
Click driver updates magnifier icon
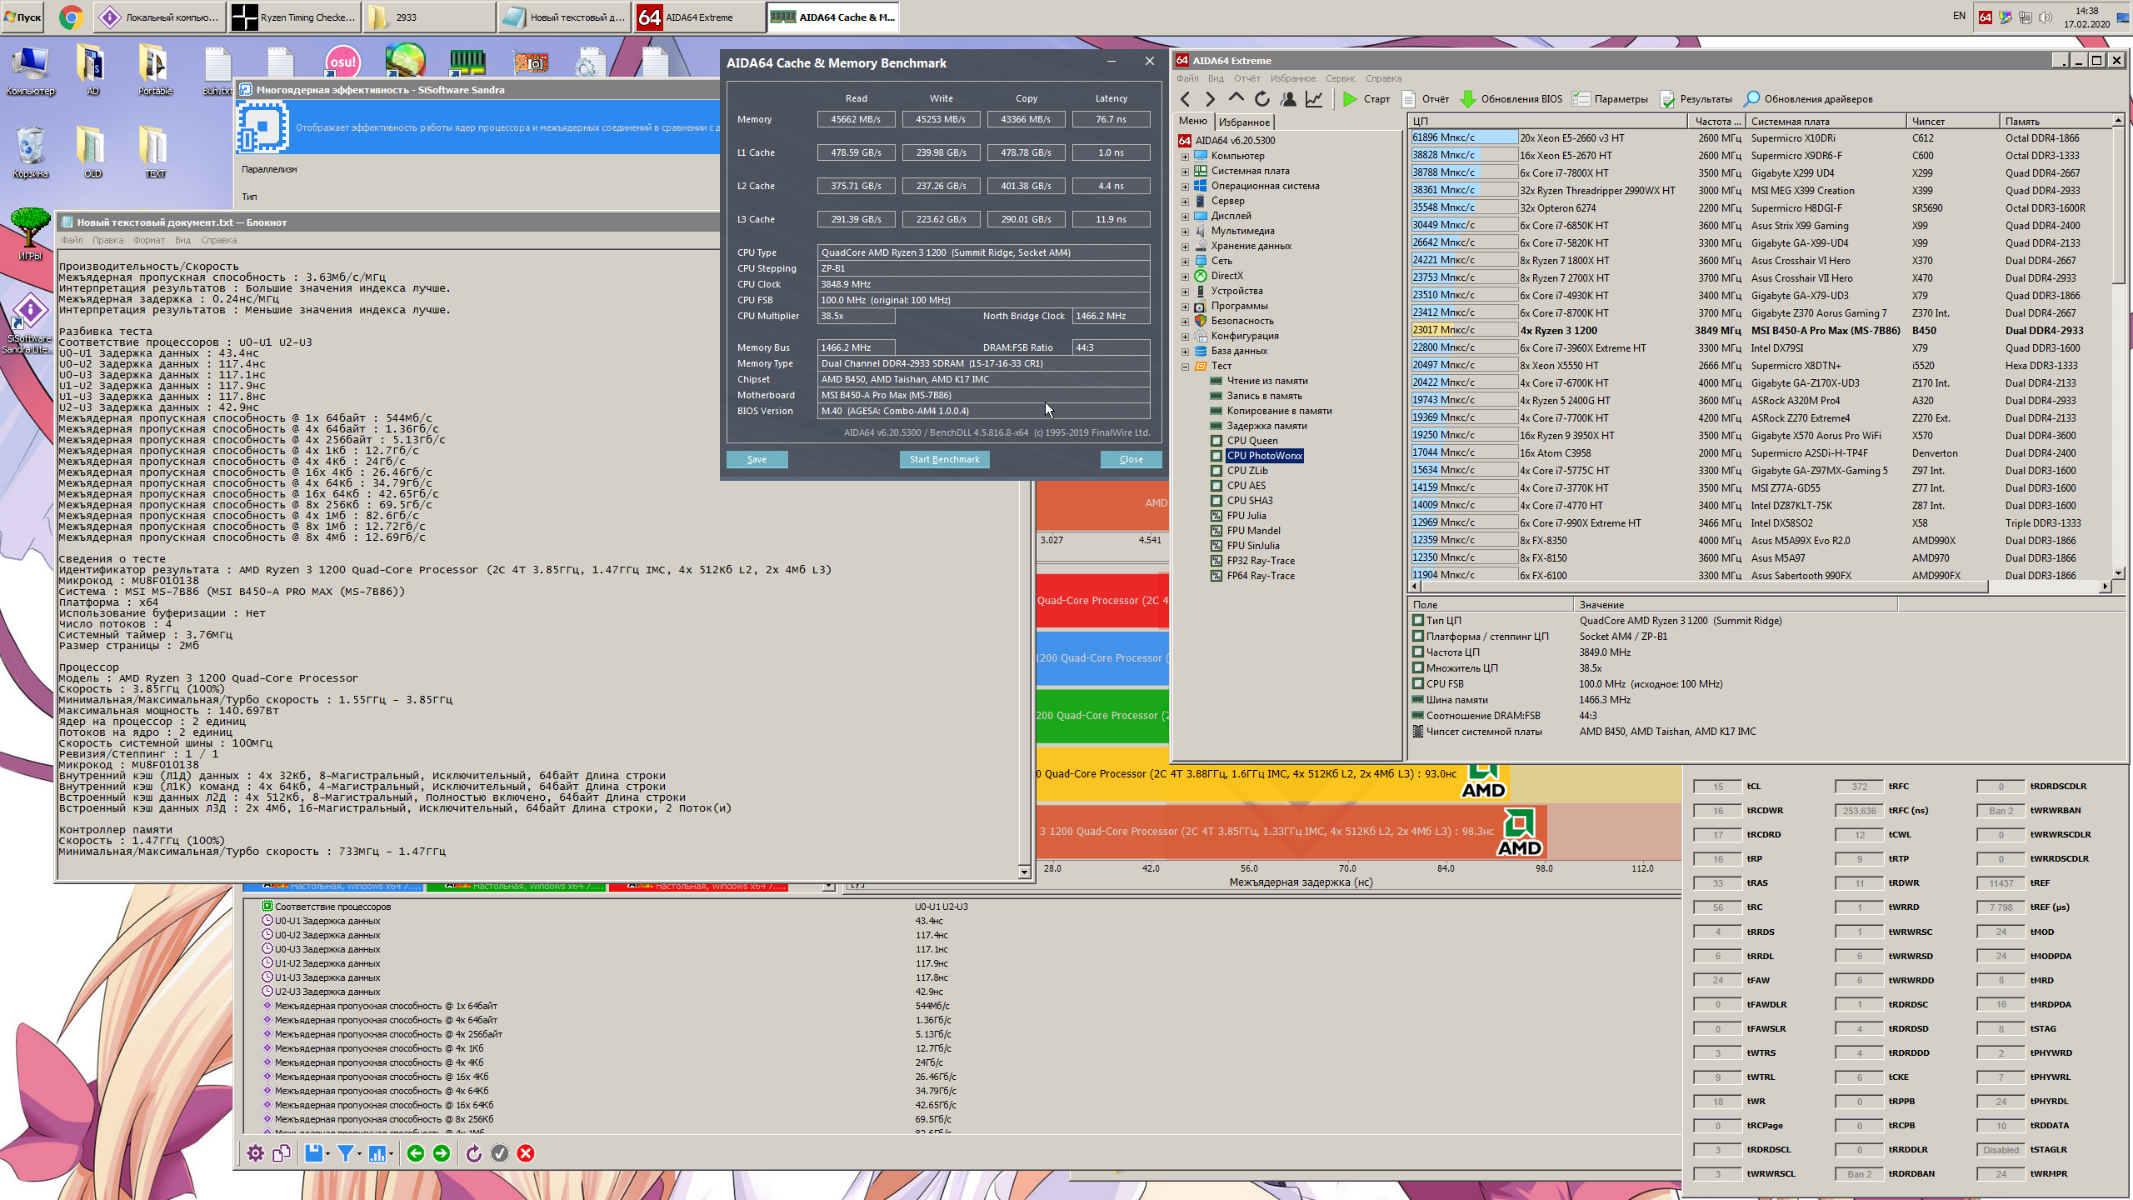point(1752,99)
